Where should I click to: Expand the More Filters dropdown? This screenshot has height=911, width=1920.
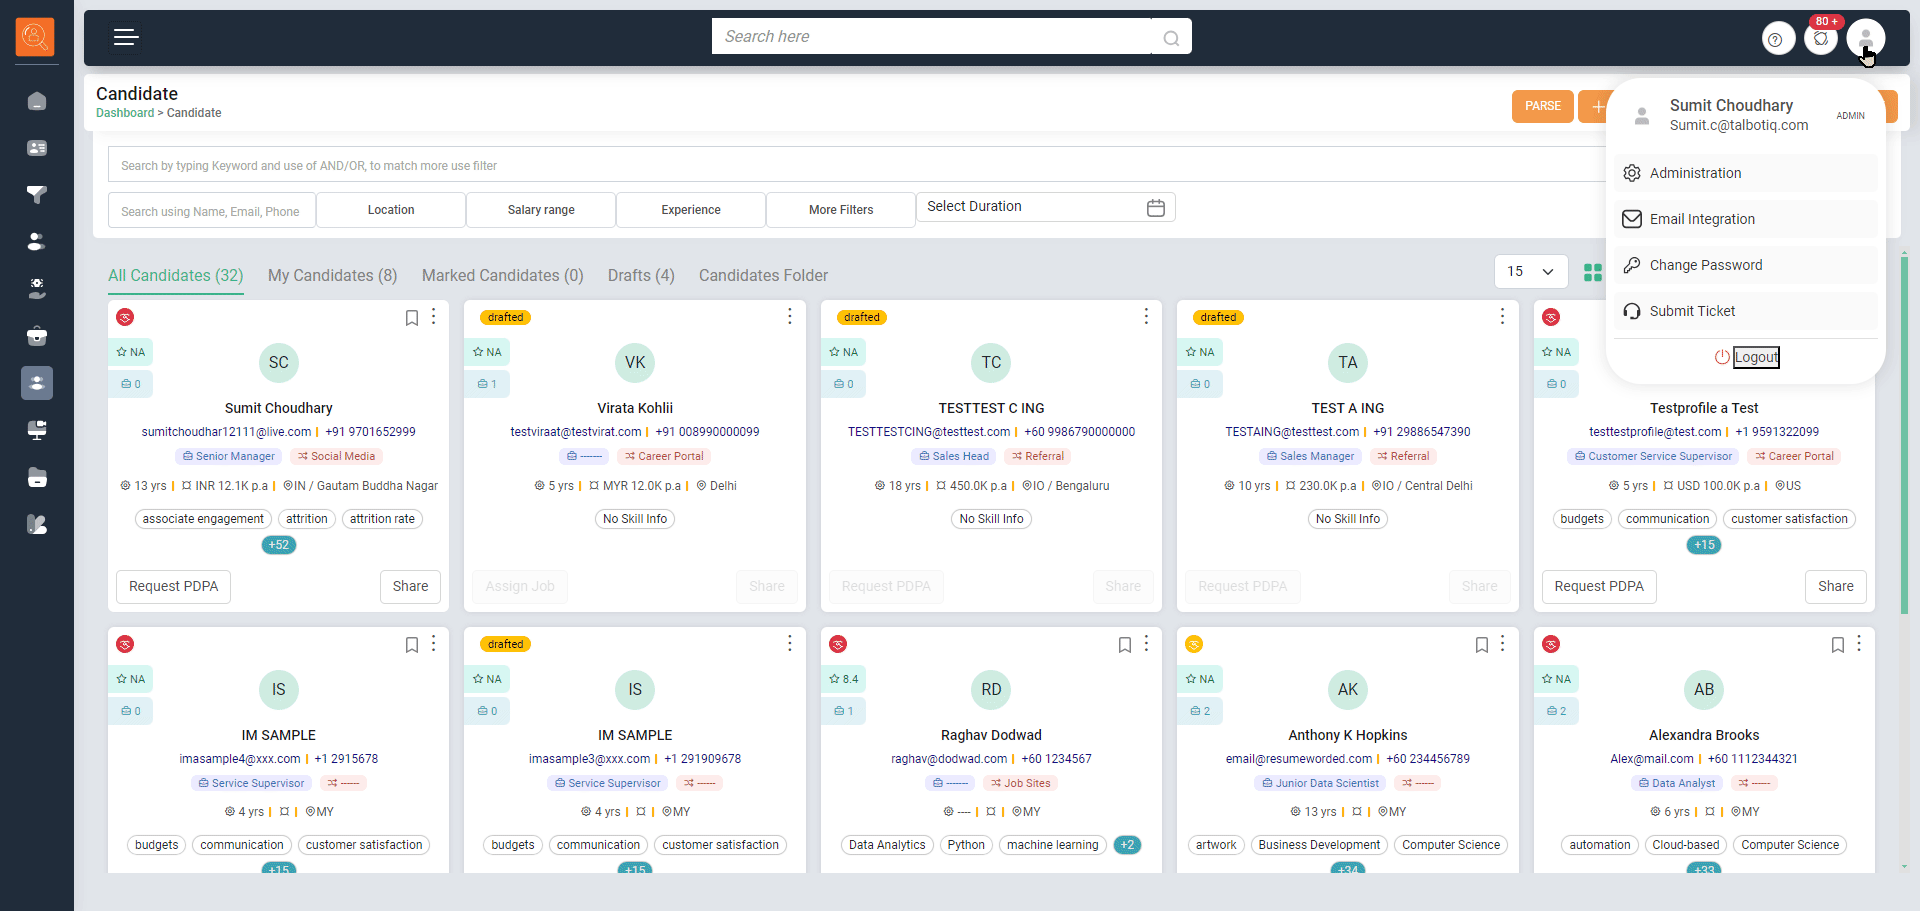pyautogui.click(x=840, y=210)
